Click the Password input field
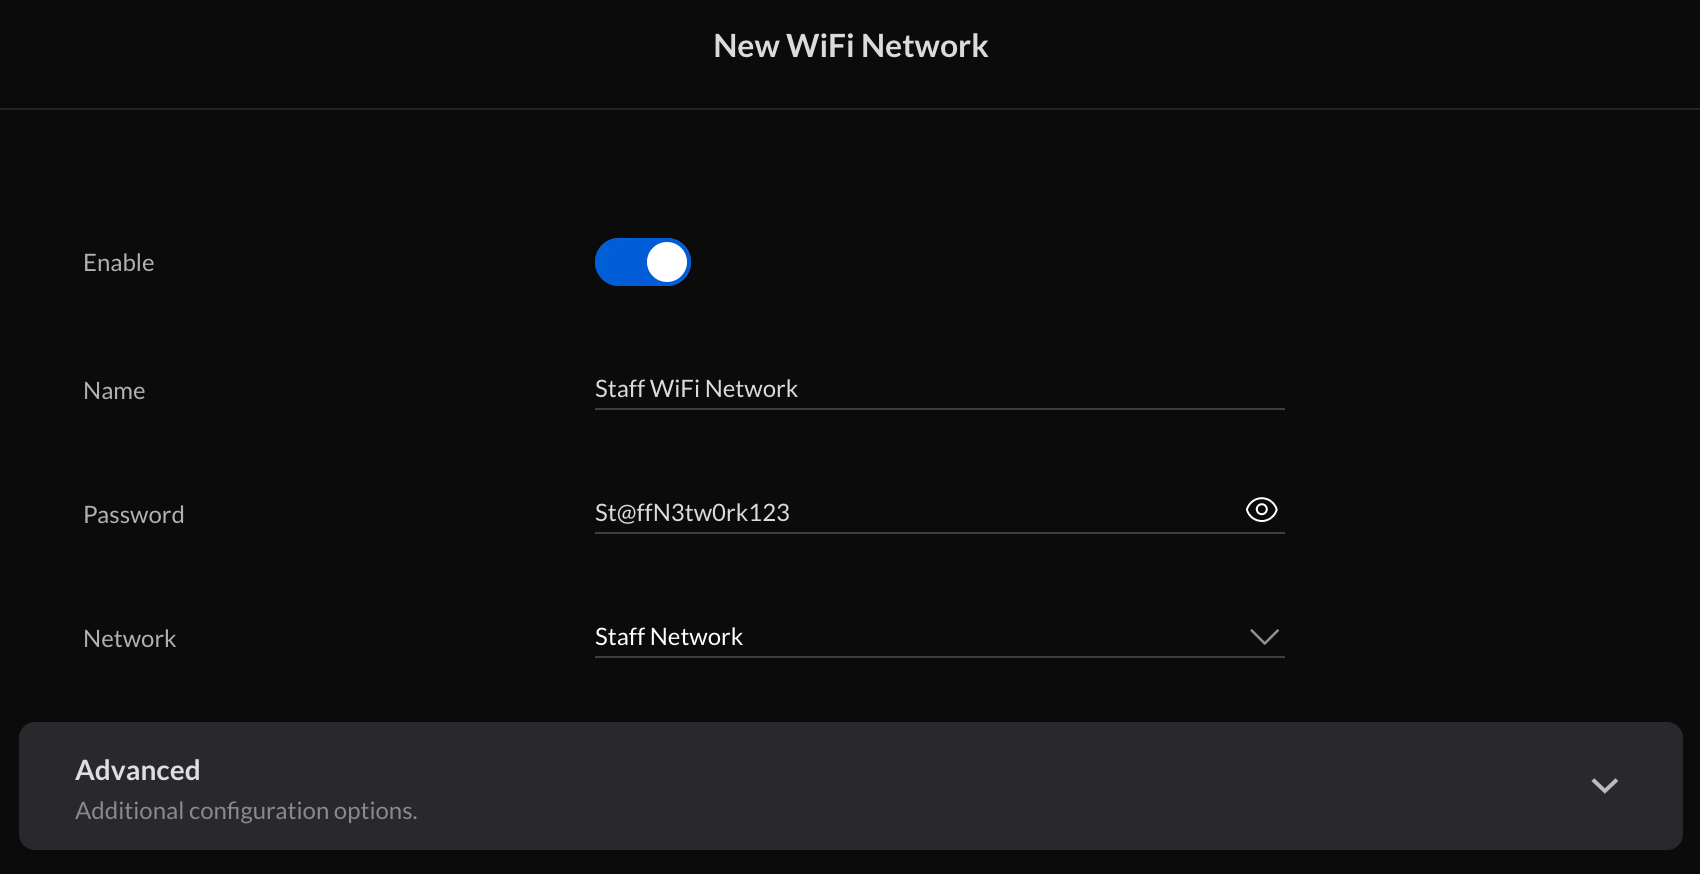 click(915, 513)
